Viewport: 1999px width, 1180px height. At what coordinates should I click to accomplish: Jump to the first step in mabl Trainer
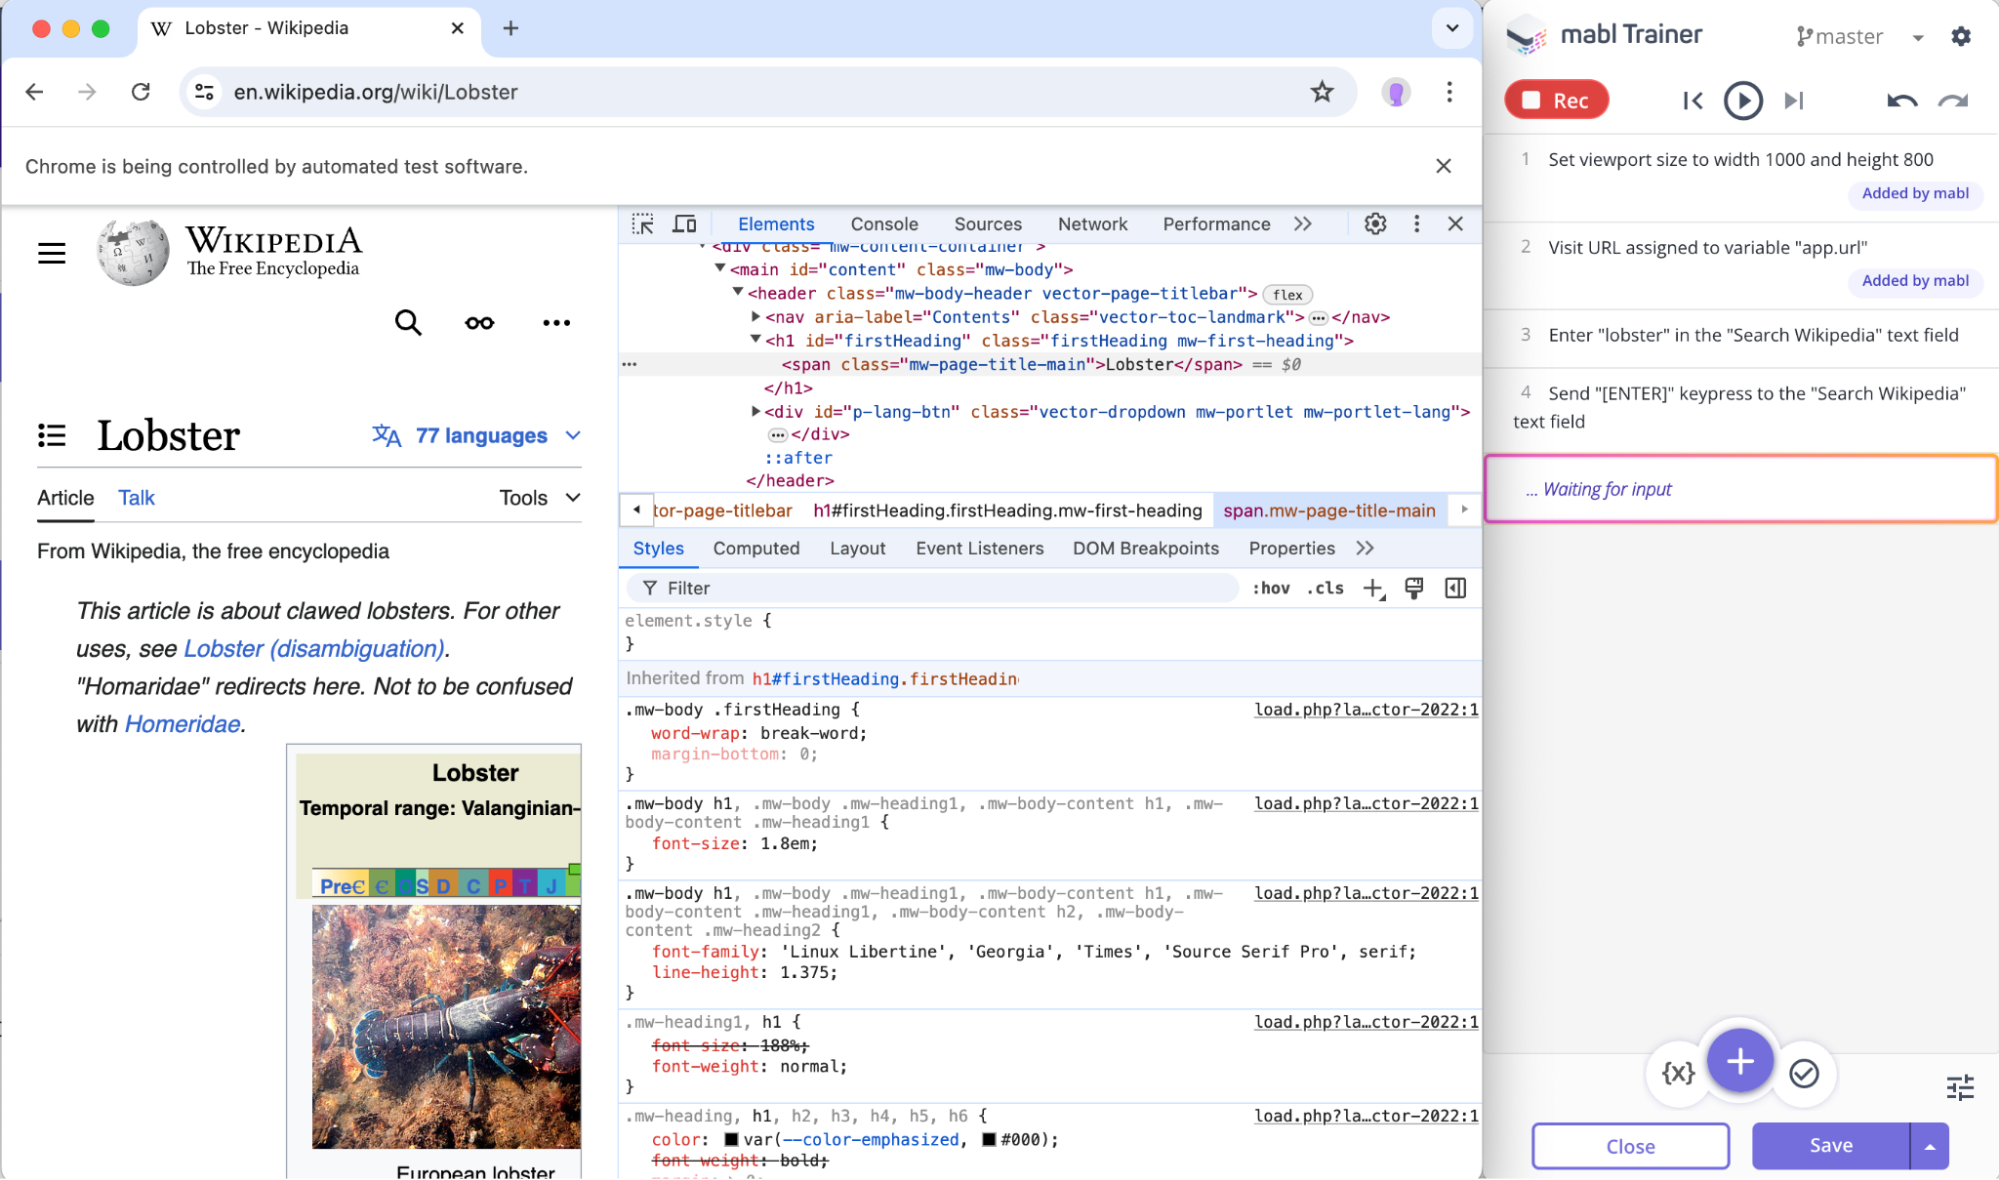tap(1692, 100)
